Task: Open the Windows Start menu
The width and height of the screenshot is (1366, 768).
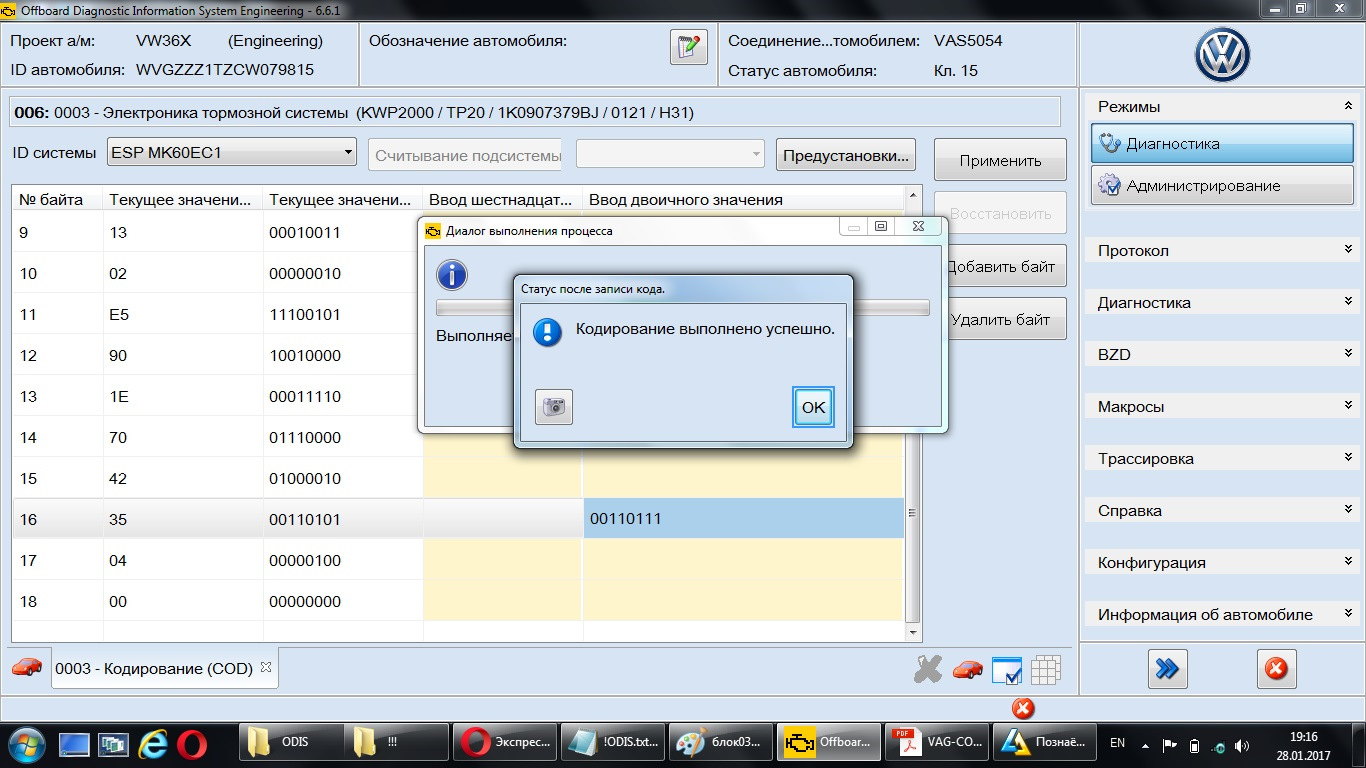Action: pyautogui.click(x=28, y=744)
